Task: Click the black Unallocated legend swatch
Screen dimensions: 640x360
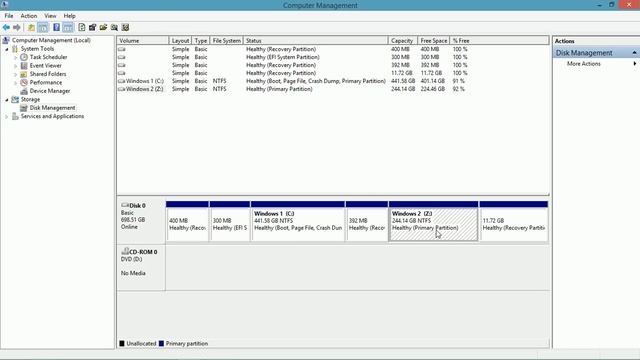Action: 122,343
